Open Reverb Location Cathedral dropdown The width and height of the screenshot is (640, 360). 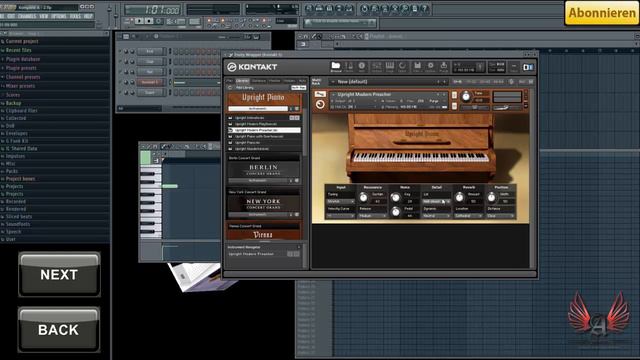(468, 216)
